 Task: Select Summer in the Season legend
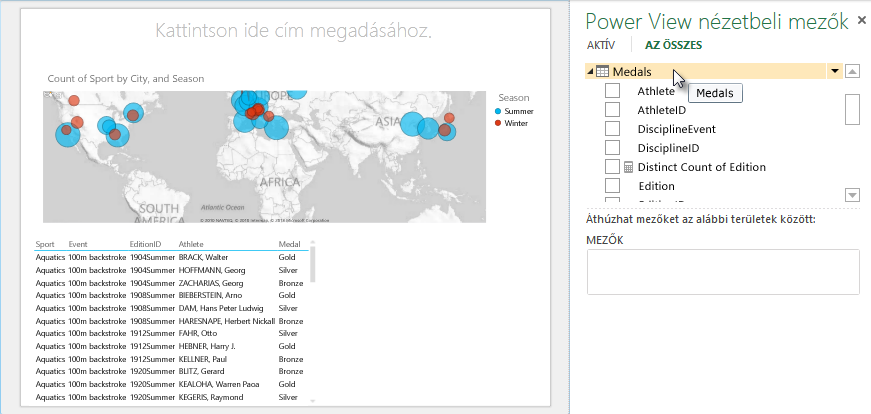513,111
